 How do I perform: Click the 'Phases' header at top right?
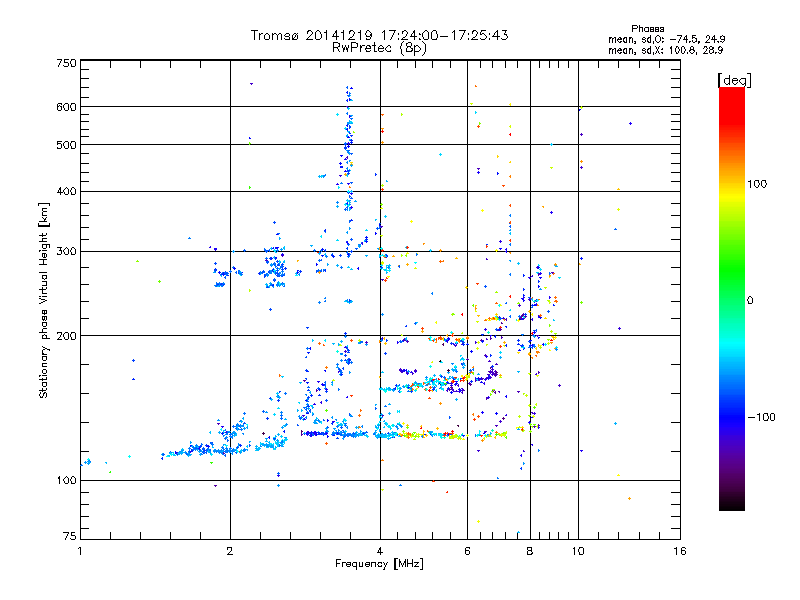(x=647, y=29)
